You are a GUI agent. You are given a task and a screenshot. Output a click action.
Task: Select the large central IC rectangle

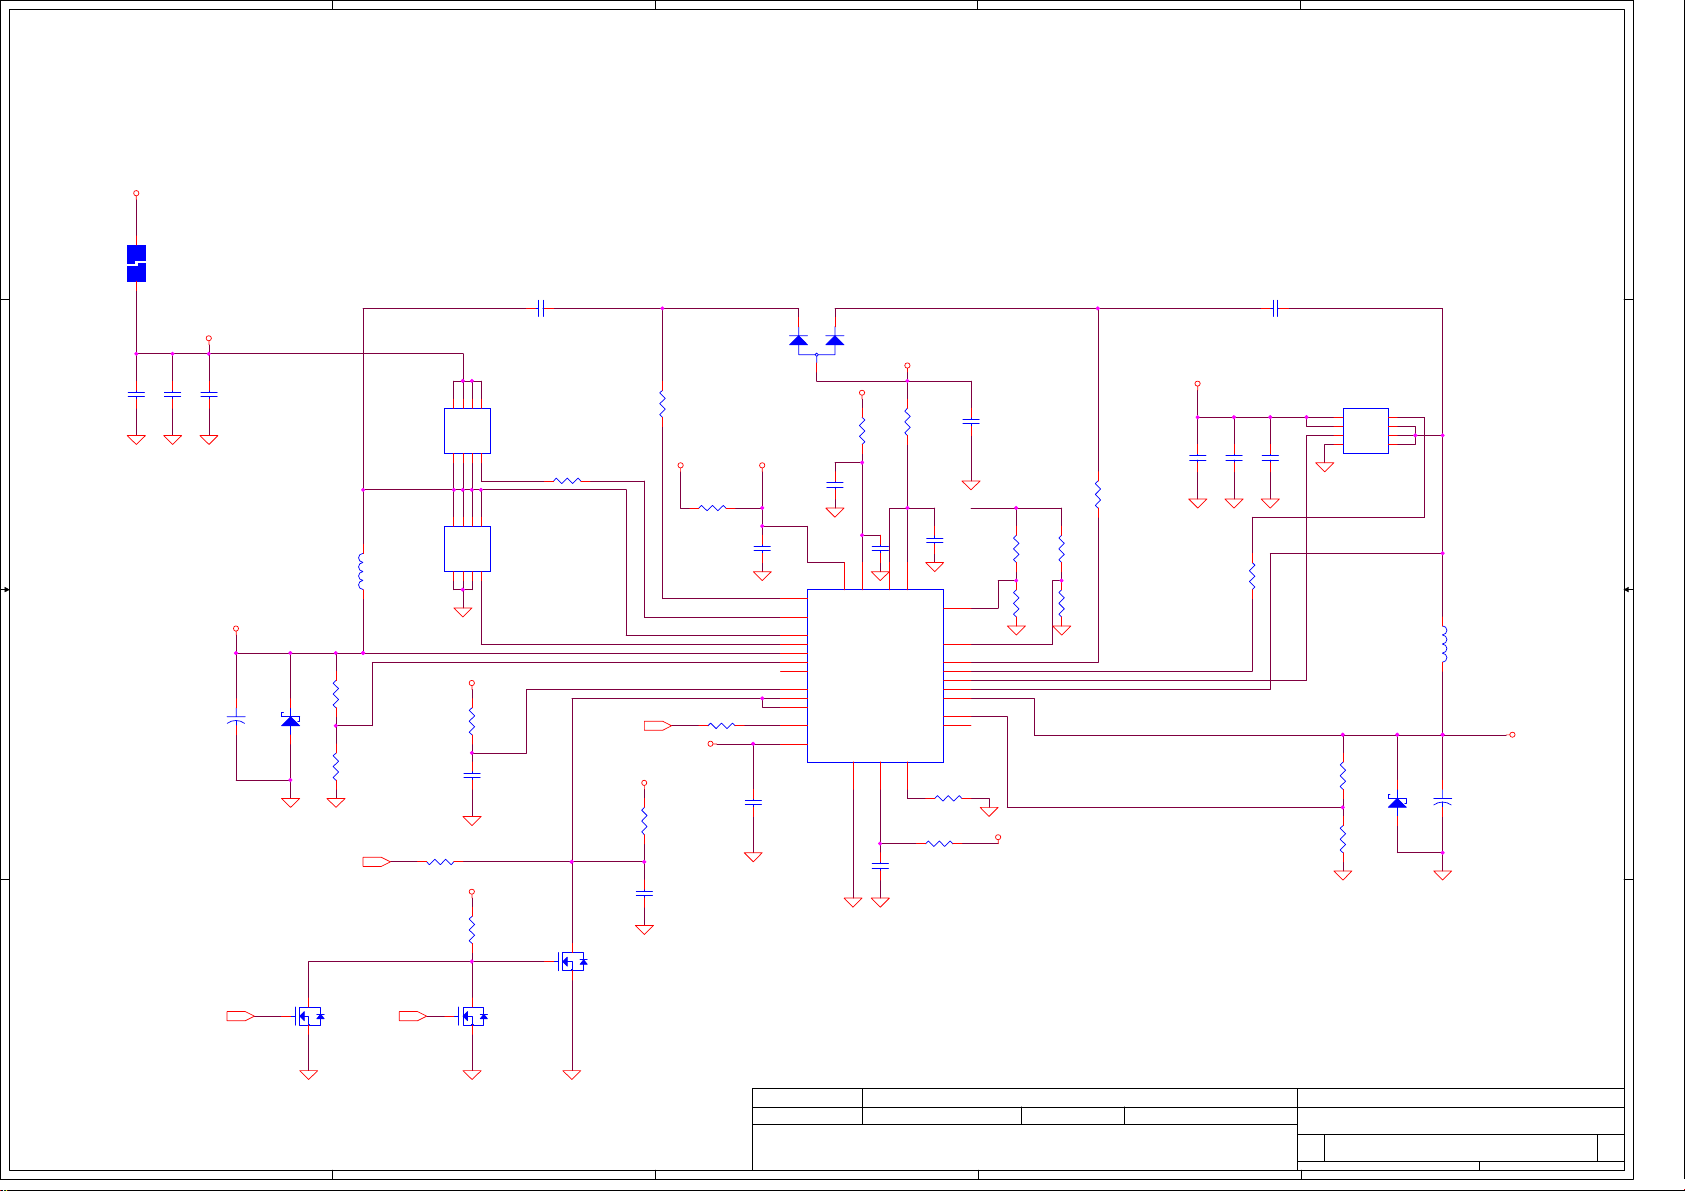pyautogui.click(x=875, y=676)
